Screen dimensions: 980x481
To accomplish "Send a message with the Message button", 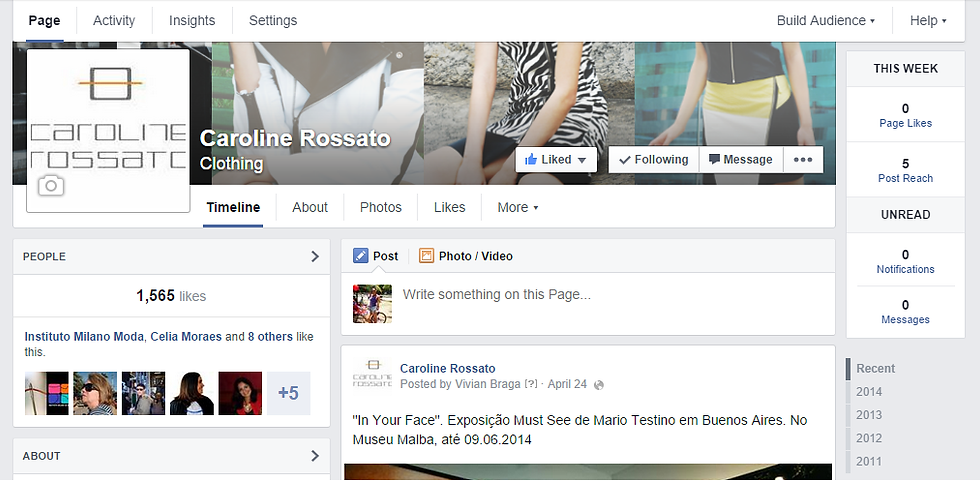I will 741,160.
